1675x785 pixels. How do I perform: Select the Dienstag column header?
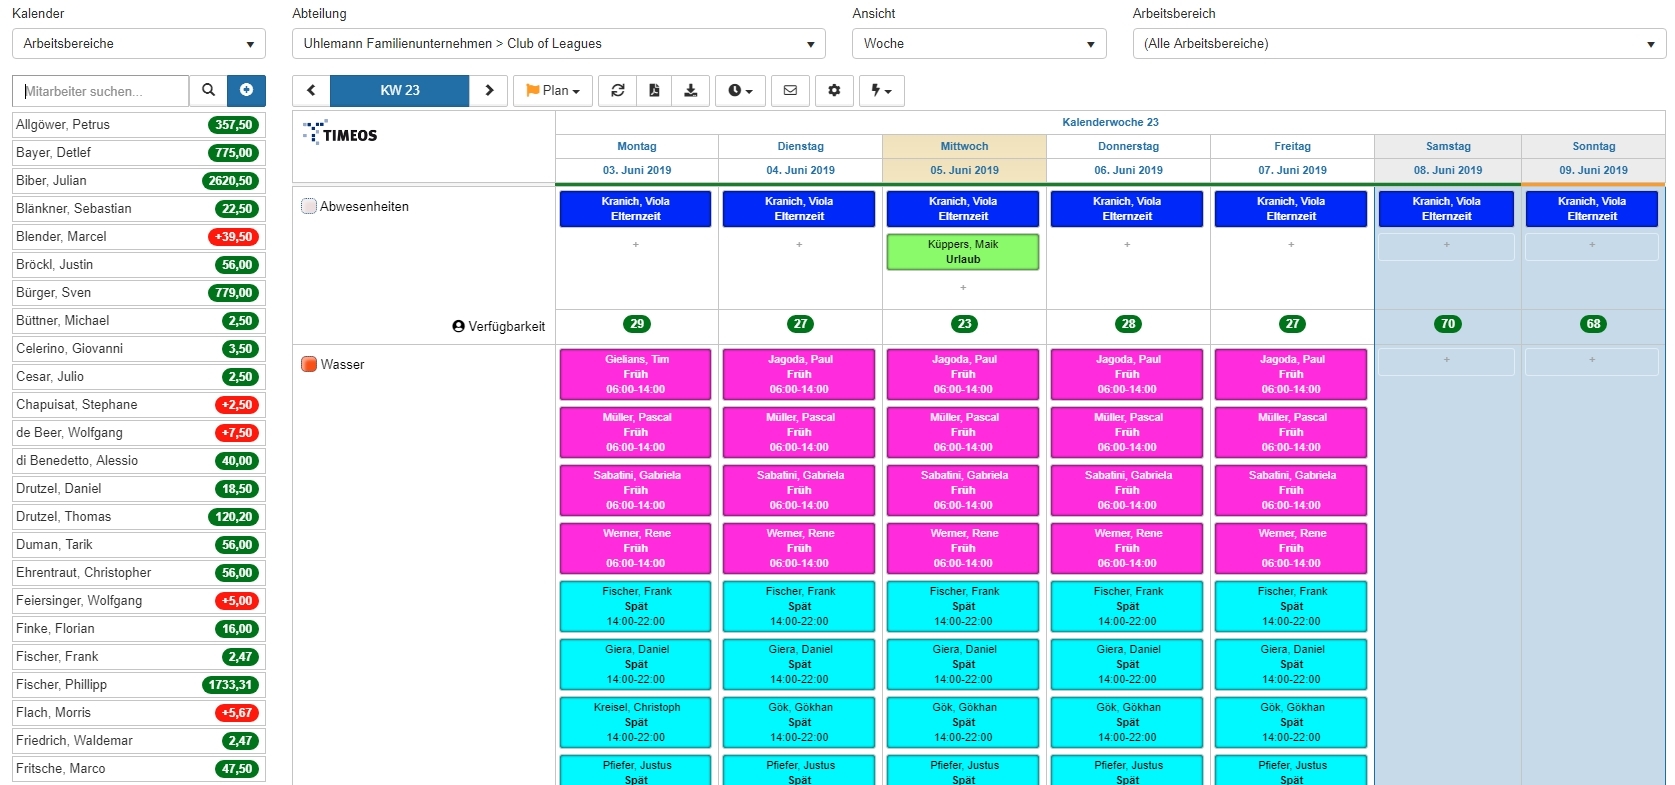pyautogui.click(x=801, y=146)
